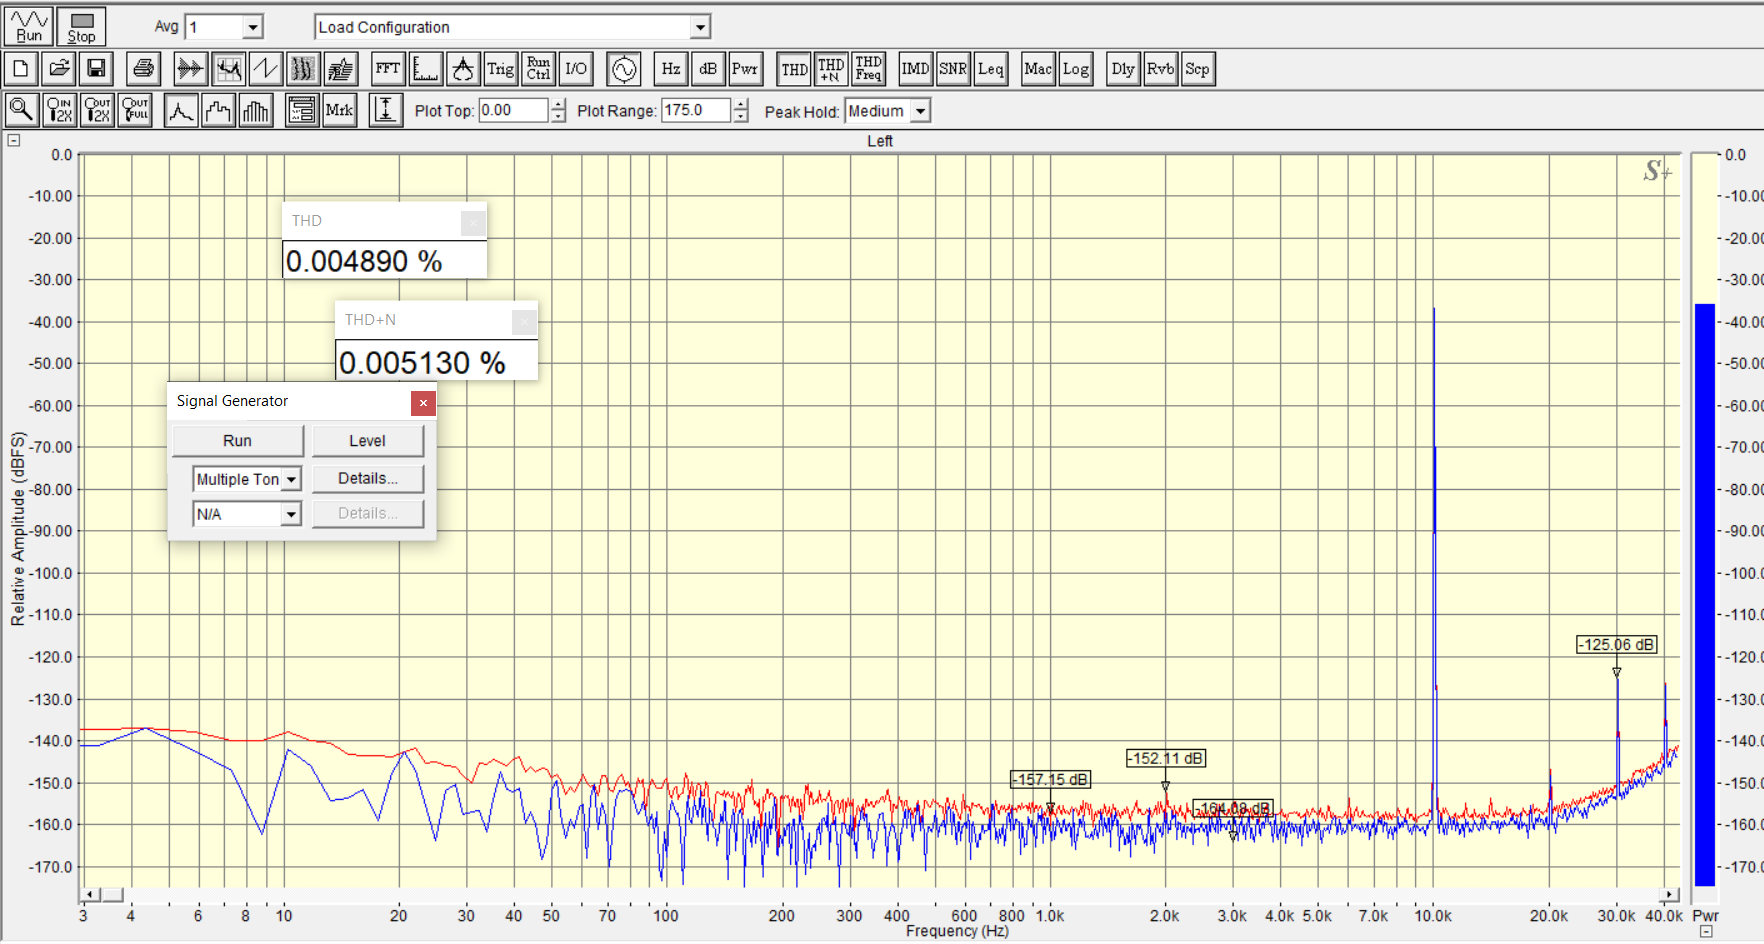Viewport: 1764px width, 944px height.
Task: Open the SNR utility
Action: [x=953, y=69]
